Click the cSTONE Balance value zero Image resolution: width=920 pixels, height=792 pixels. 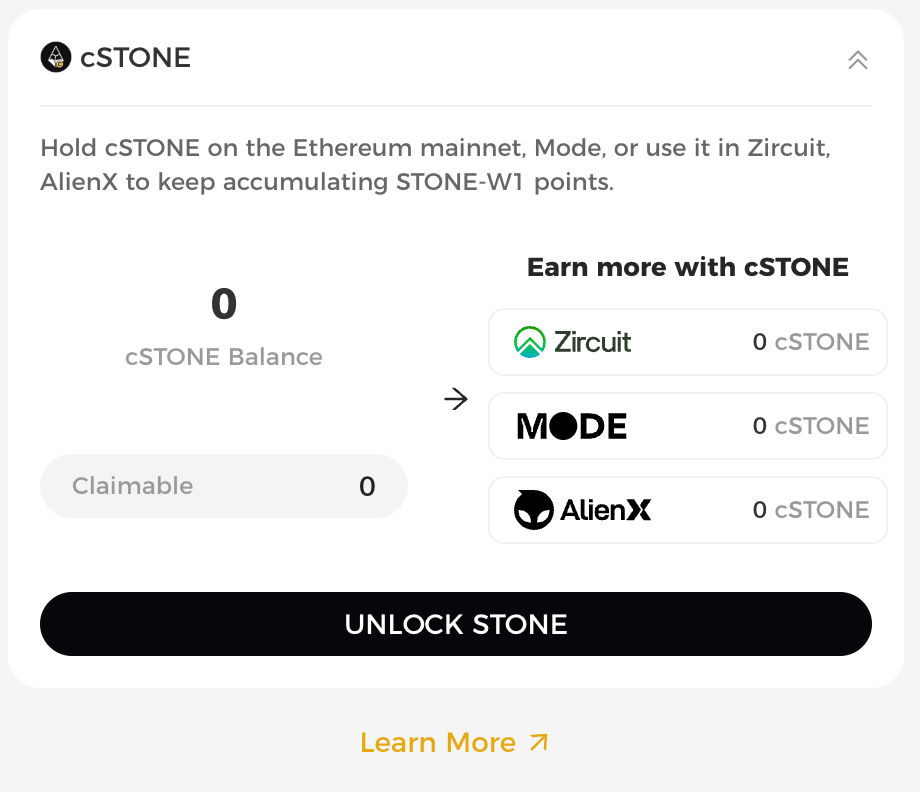pos(224,304)
